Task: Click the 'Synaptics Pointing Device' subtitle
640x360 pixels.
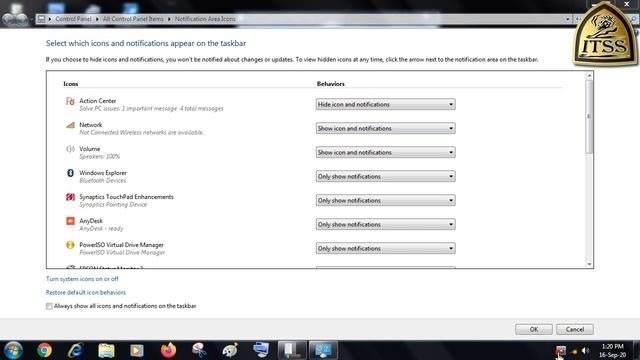Action: pyautogui.click(x=113, y=204)
